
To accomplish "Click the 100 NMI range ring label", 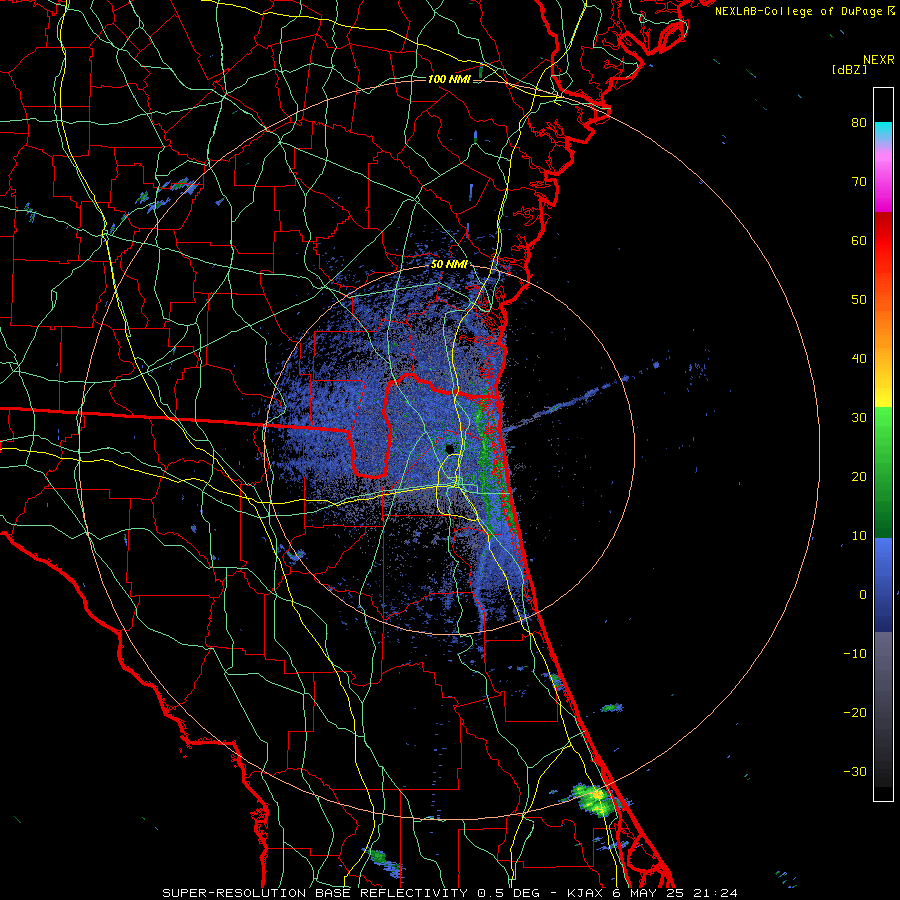I will pyautogui.click(x=449, y=79).
